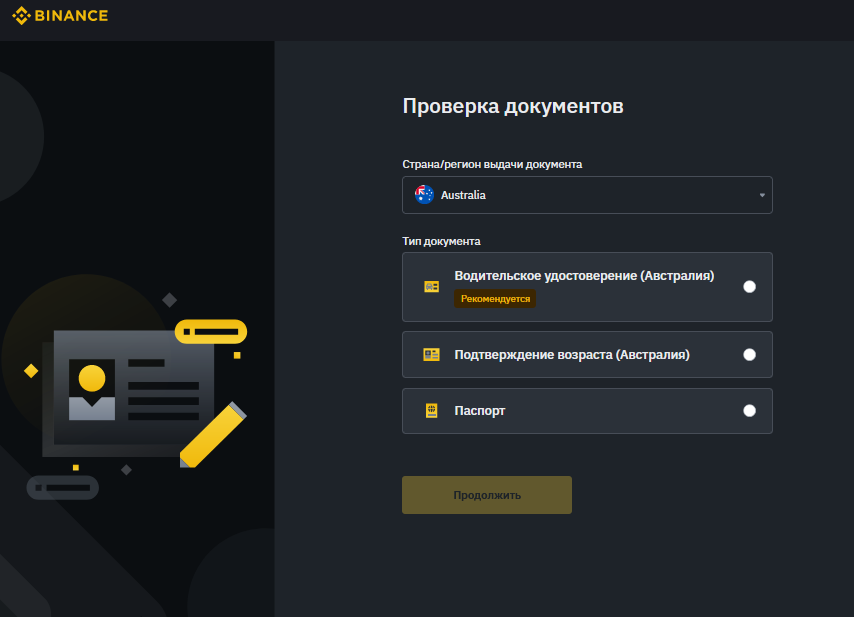Click the Паспорт option text
Viewport: 854px width, 617px height.
[480, 411]
